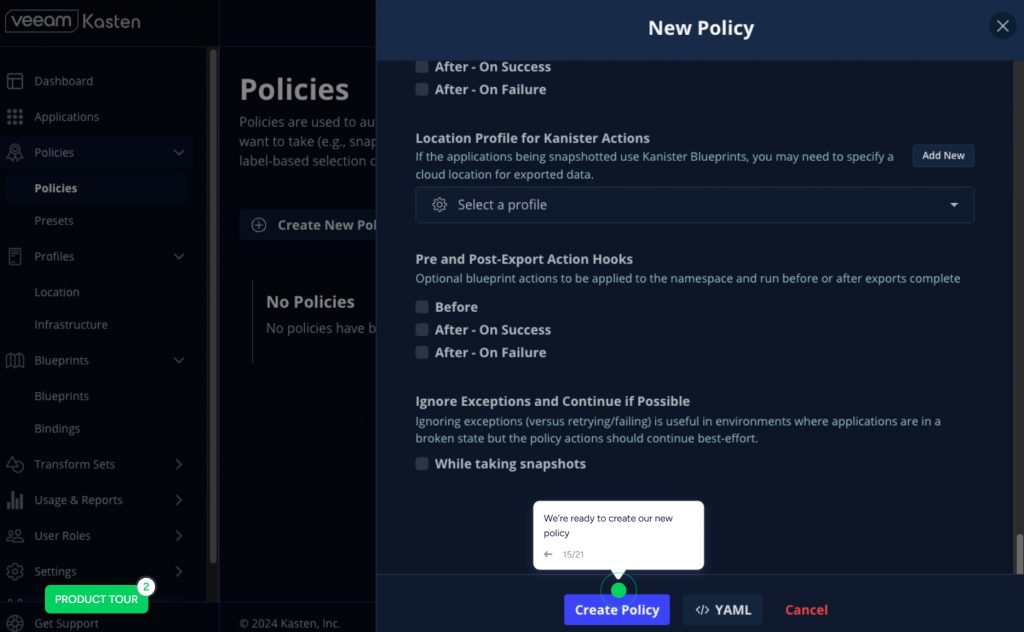Click the Applications grid icon
This screenshot has width=1024, height=632.
[x=15, y=117]
